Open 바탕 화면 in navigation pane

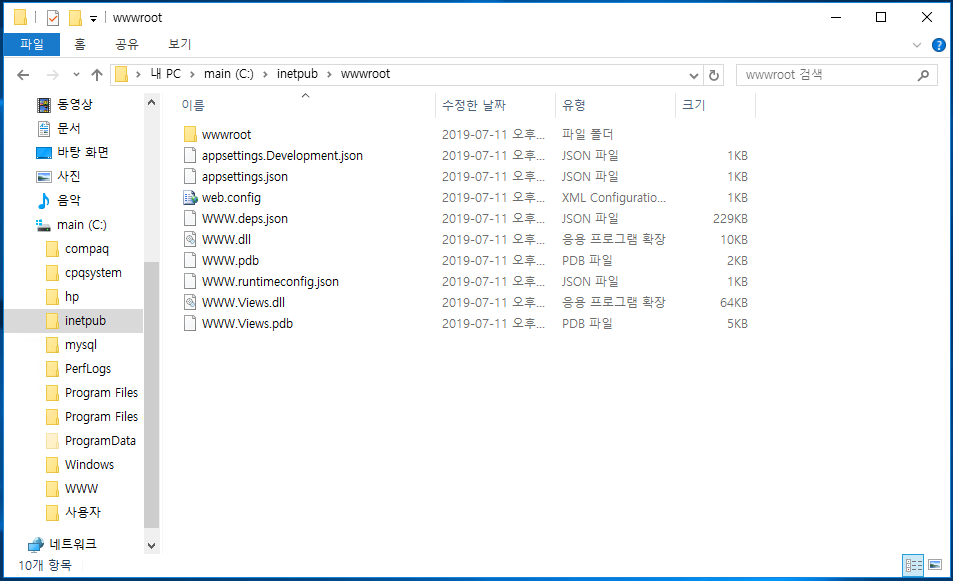pyautogui.click(x=83, y=153)
